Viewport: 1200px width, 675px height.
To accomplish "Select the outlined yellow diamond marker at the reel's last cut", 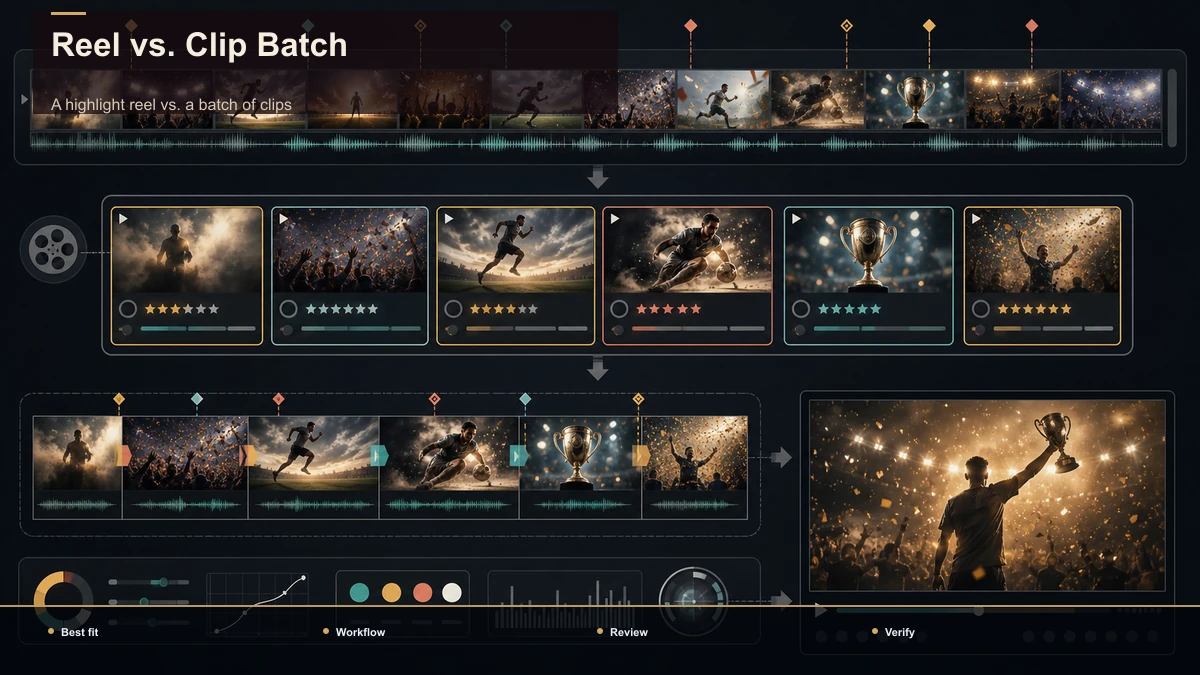I will (x=638, y=399).
